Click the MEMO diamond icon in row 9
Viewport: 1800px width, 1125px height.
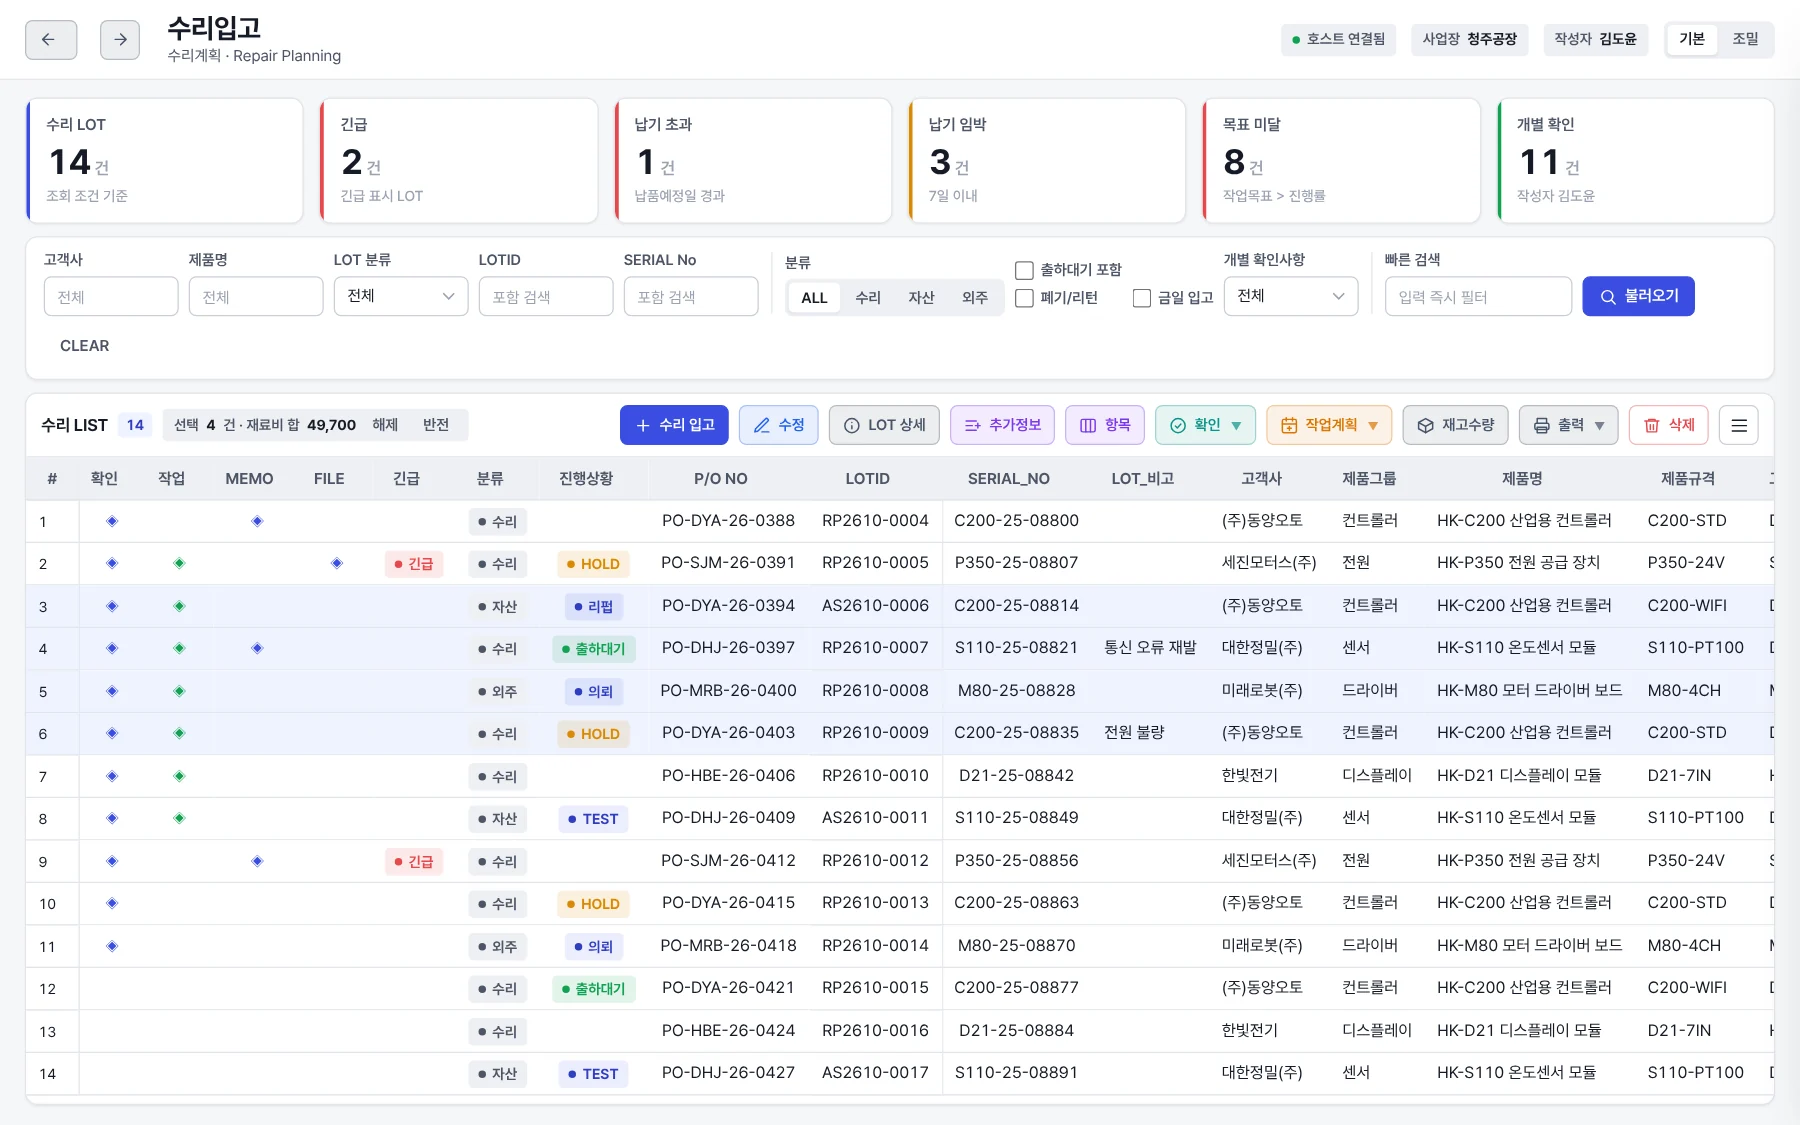[257, 861]
